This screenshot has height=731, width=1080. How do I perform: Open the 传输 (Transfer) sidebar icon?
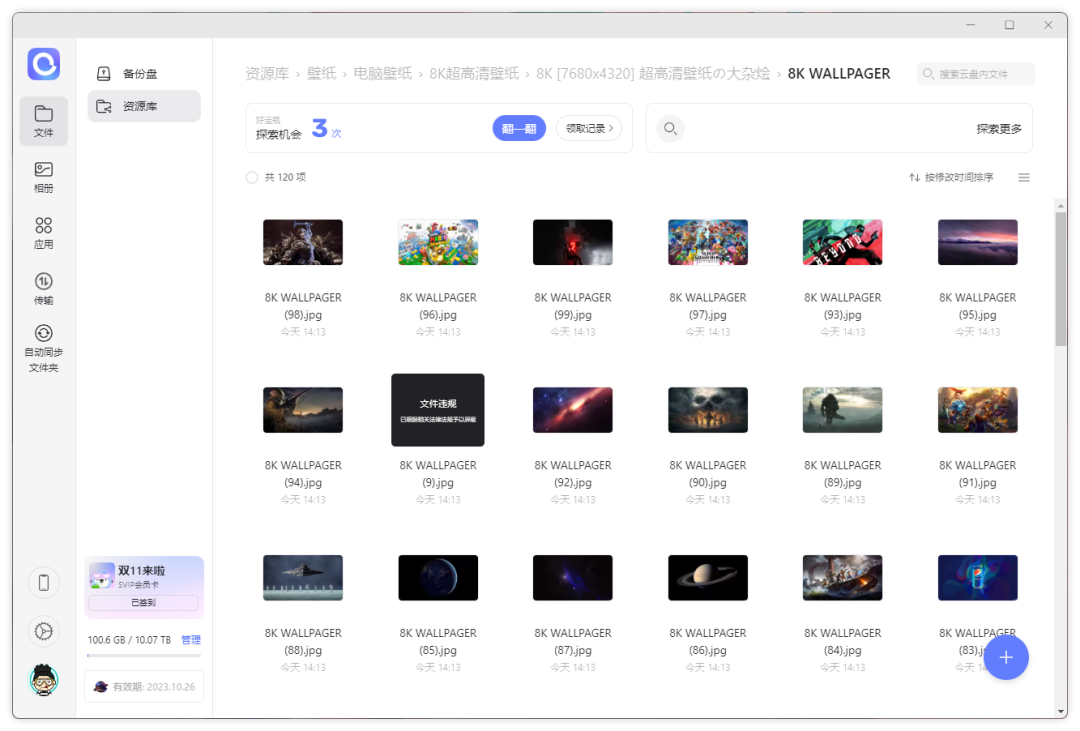43,288
